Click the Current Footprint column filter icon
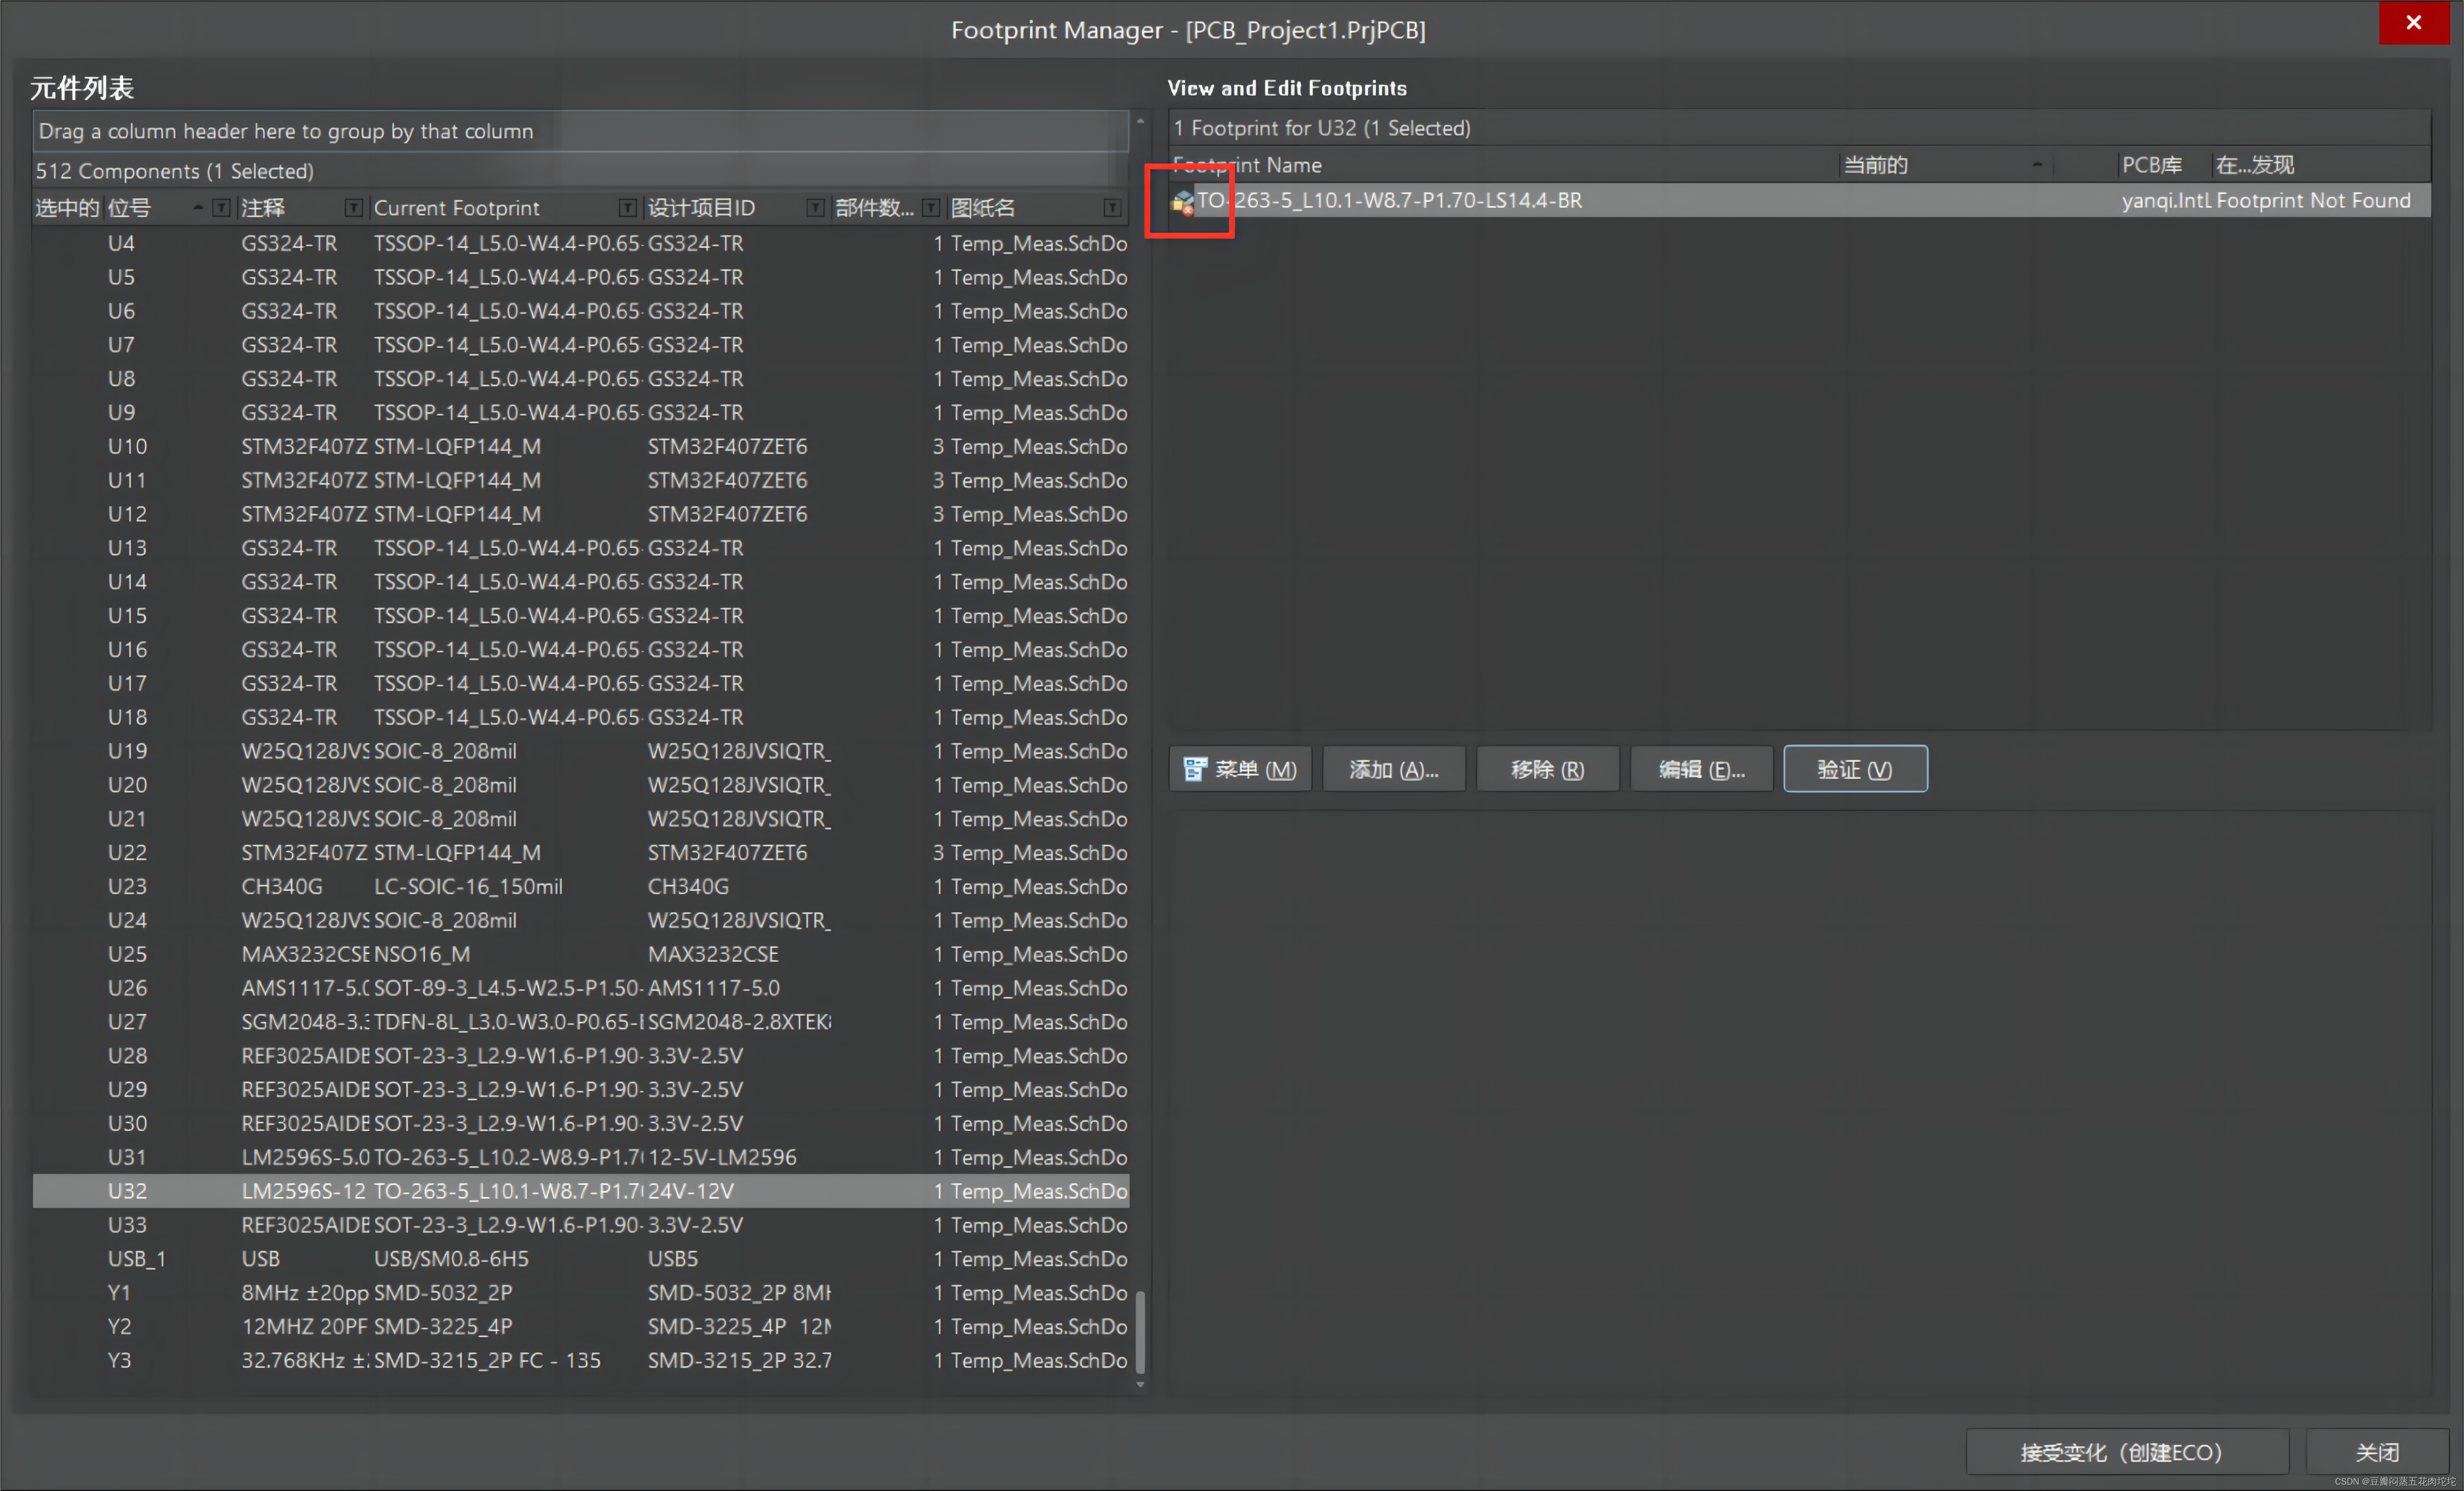 coord(627,208)
